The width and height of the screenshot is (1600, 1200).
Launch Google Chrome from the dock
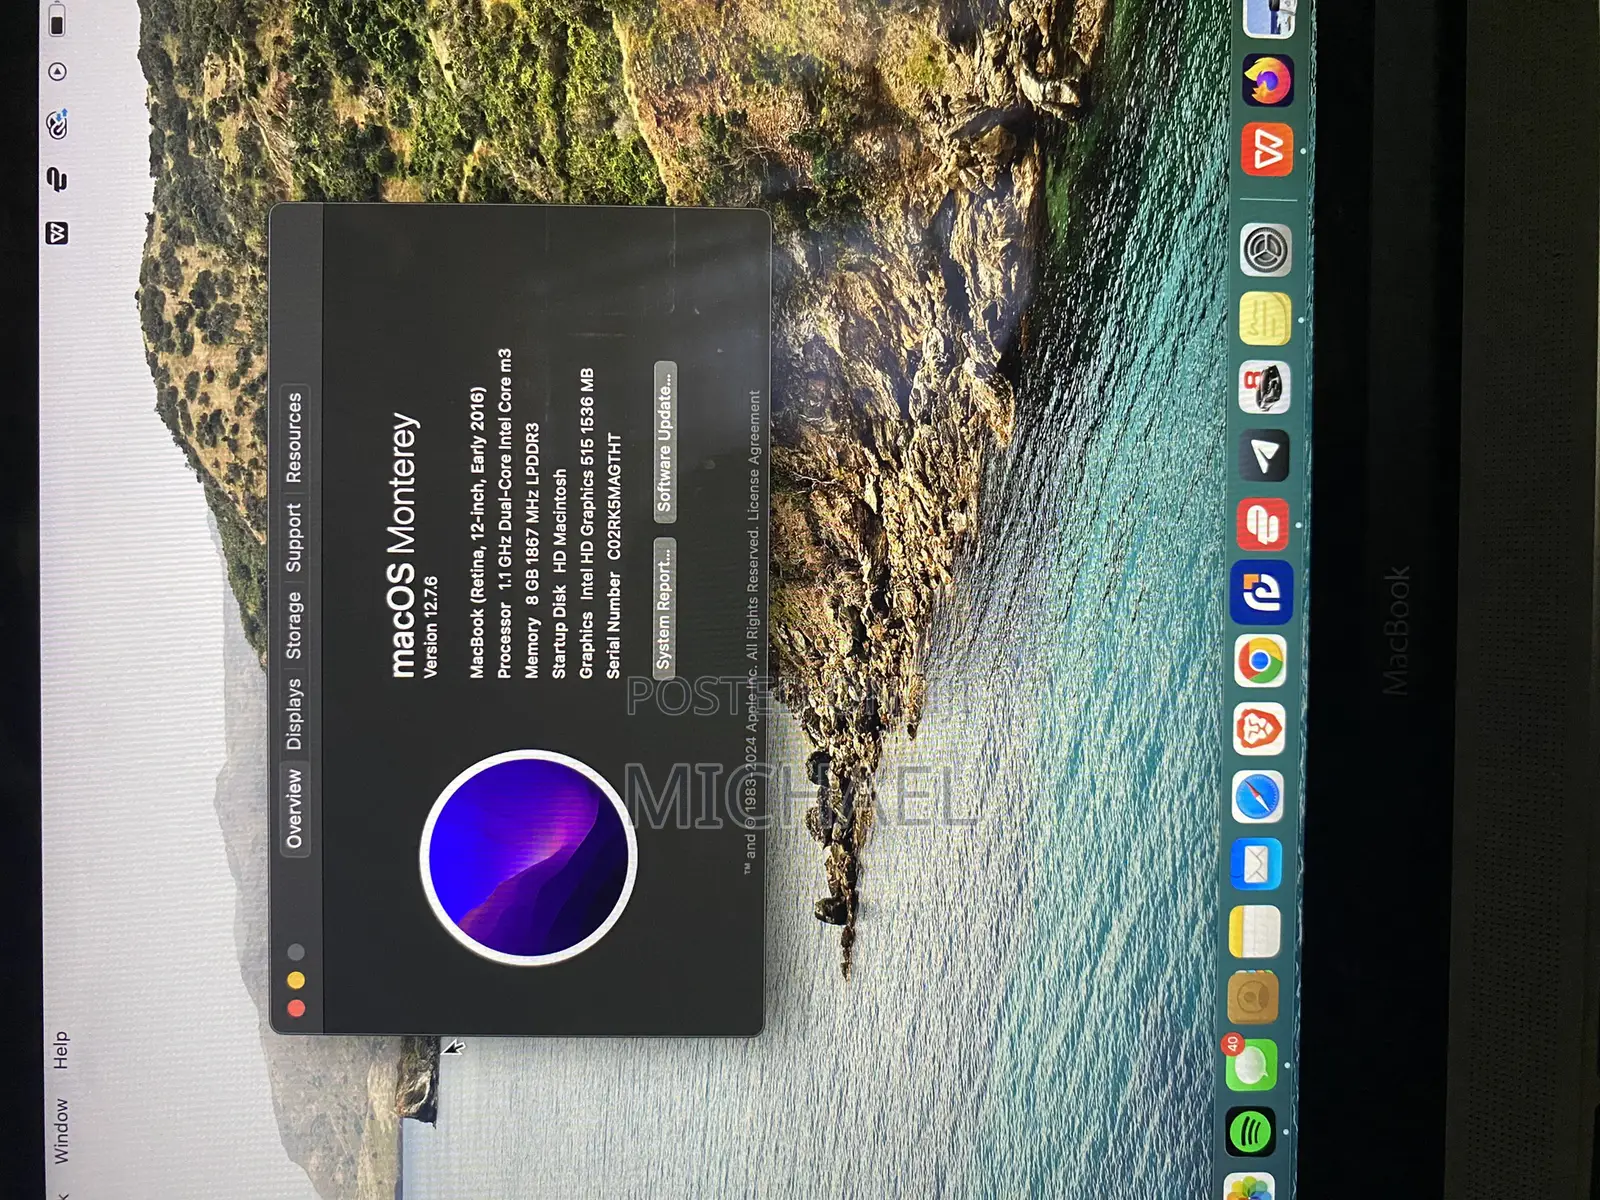point(1259,661)
